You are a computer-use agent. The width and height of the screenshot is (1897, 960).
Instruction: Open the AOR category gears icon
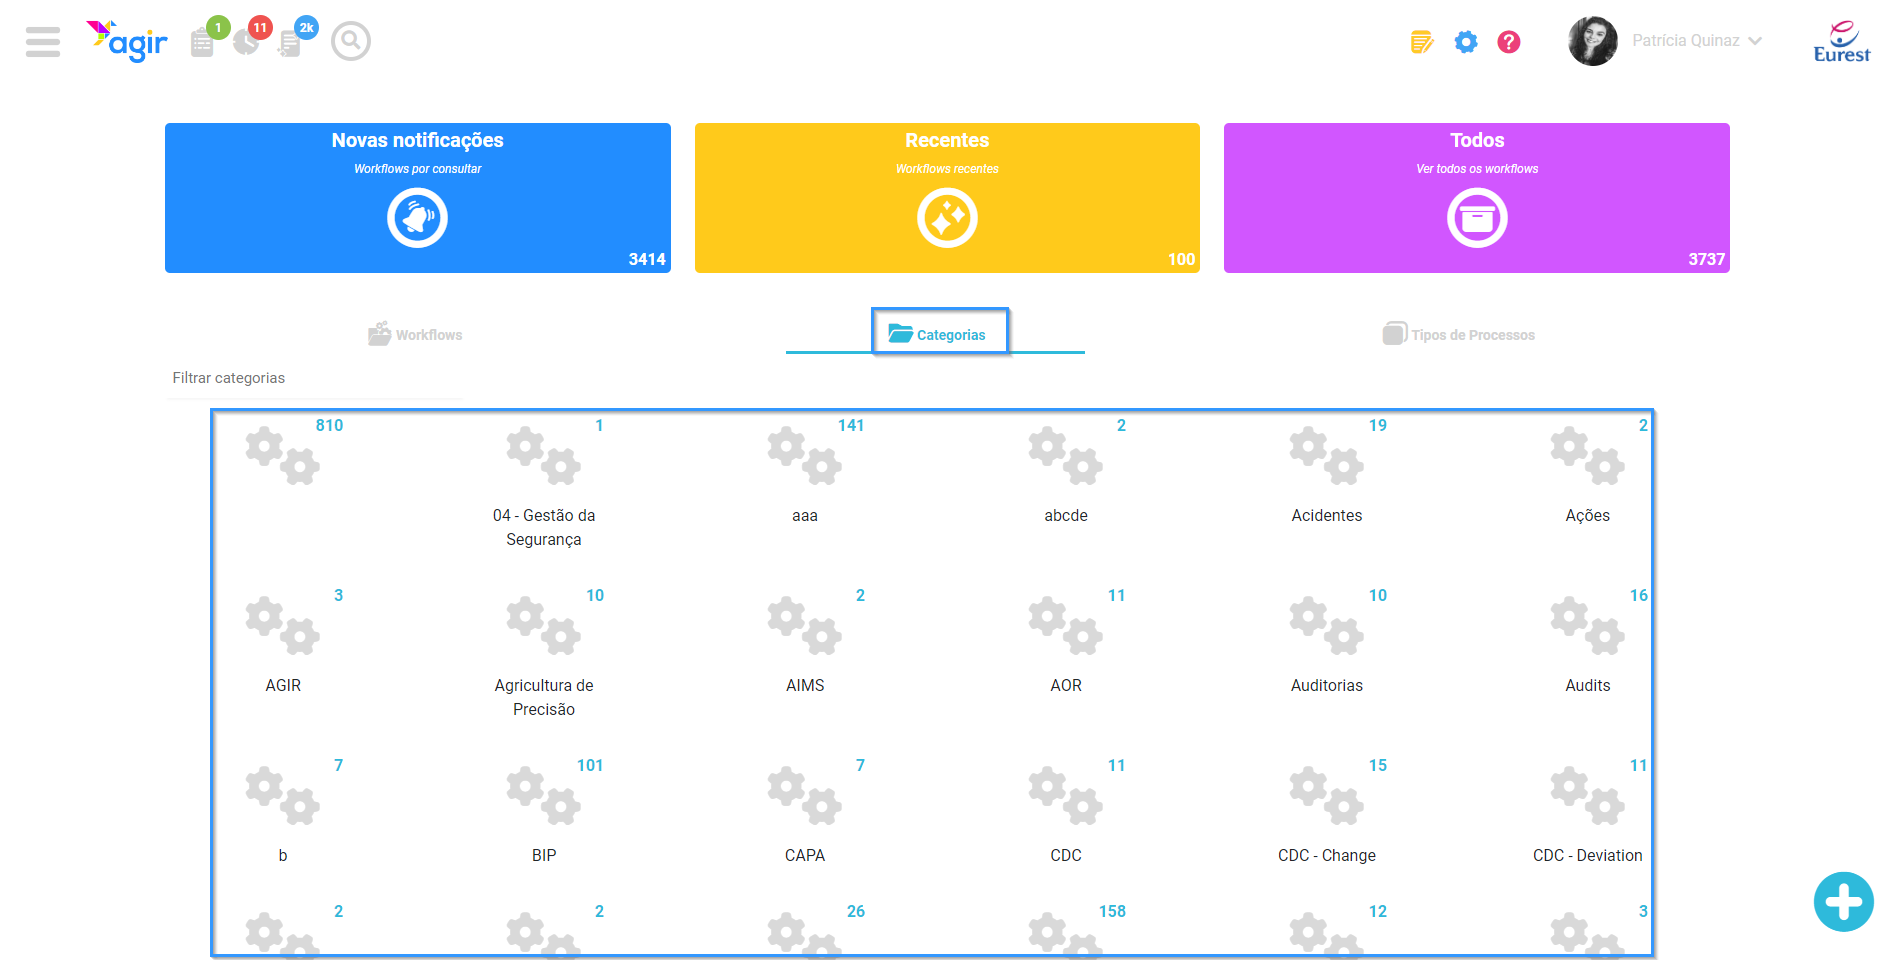click(1066, 626)
